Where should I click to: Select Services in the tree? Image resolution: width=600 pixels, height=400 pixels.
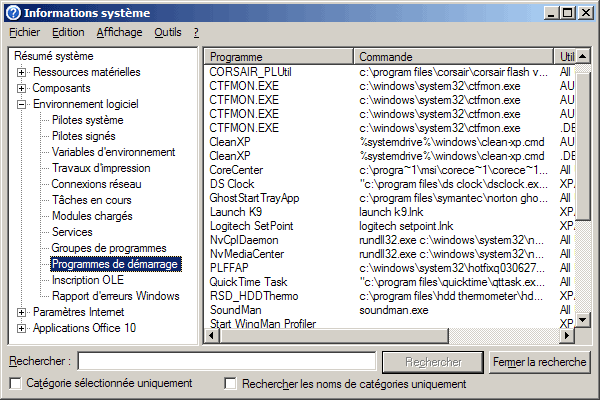coord(72,232)
